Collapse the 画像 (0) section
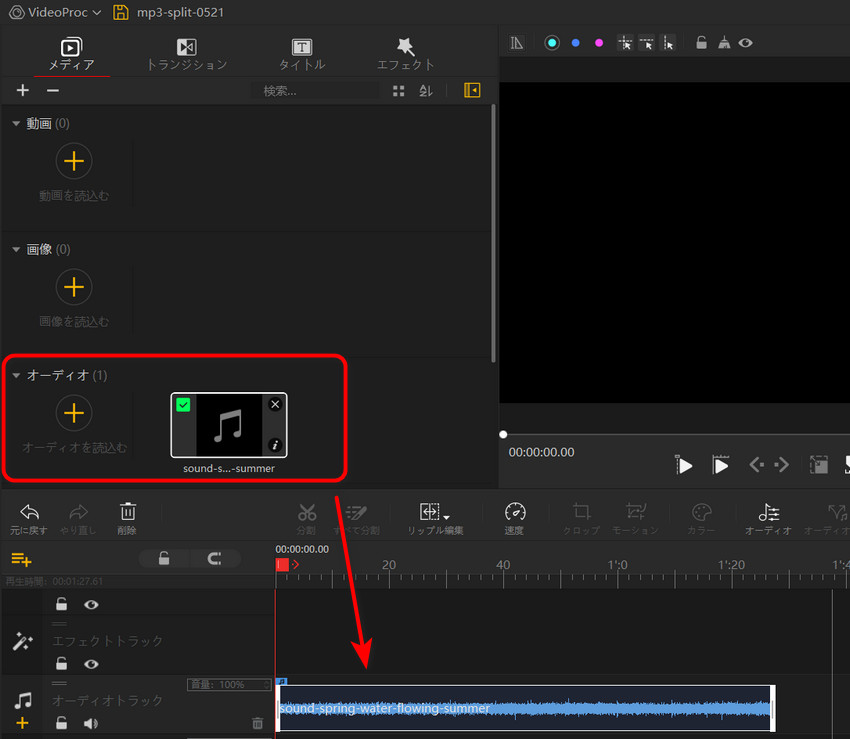This screenshot has width=850, height=739. tap(16, 249)
